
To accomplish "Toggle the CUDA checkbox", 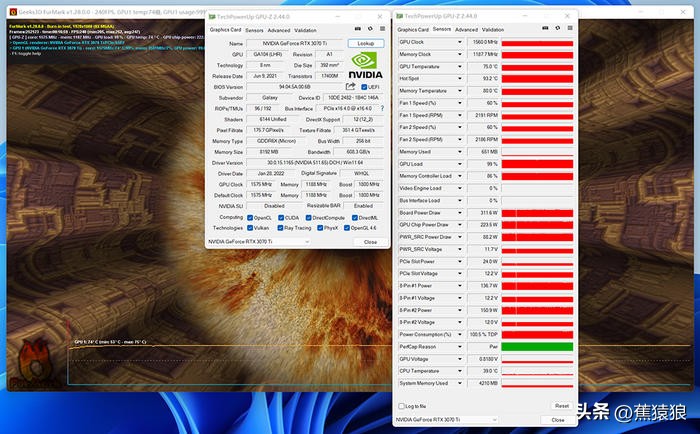I will pos(281,217).
